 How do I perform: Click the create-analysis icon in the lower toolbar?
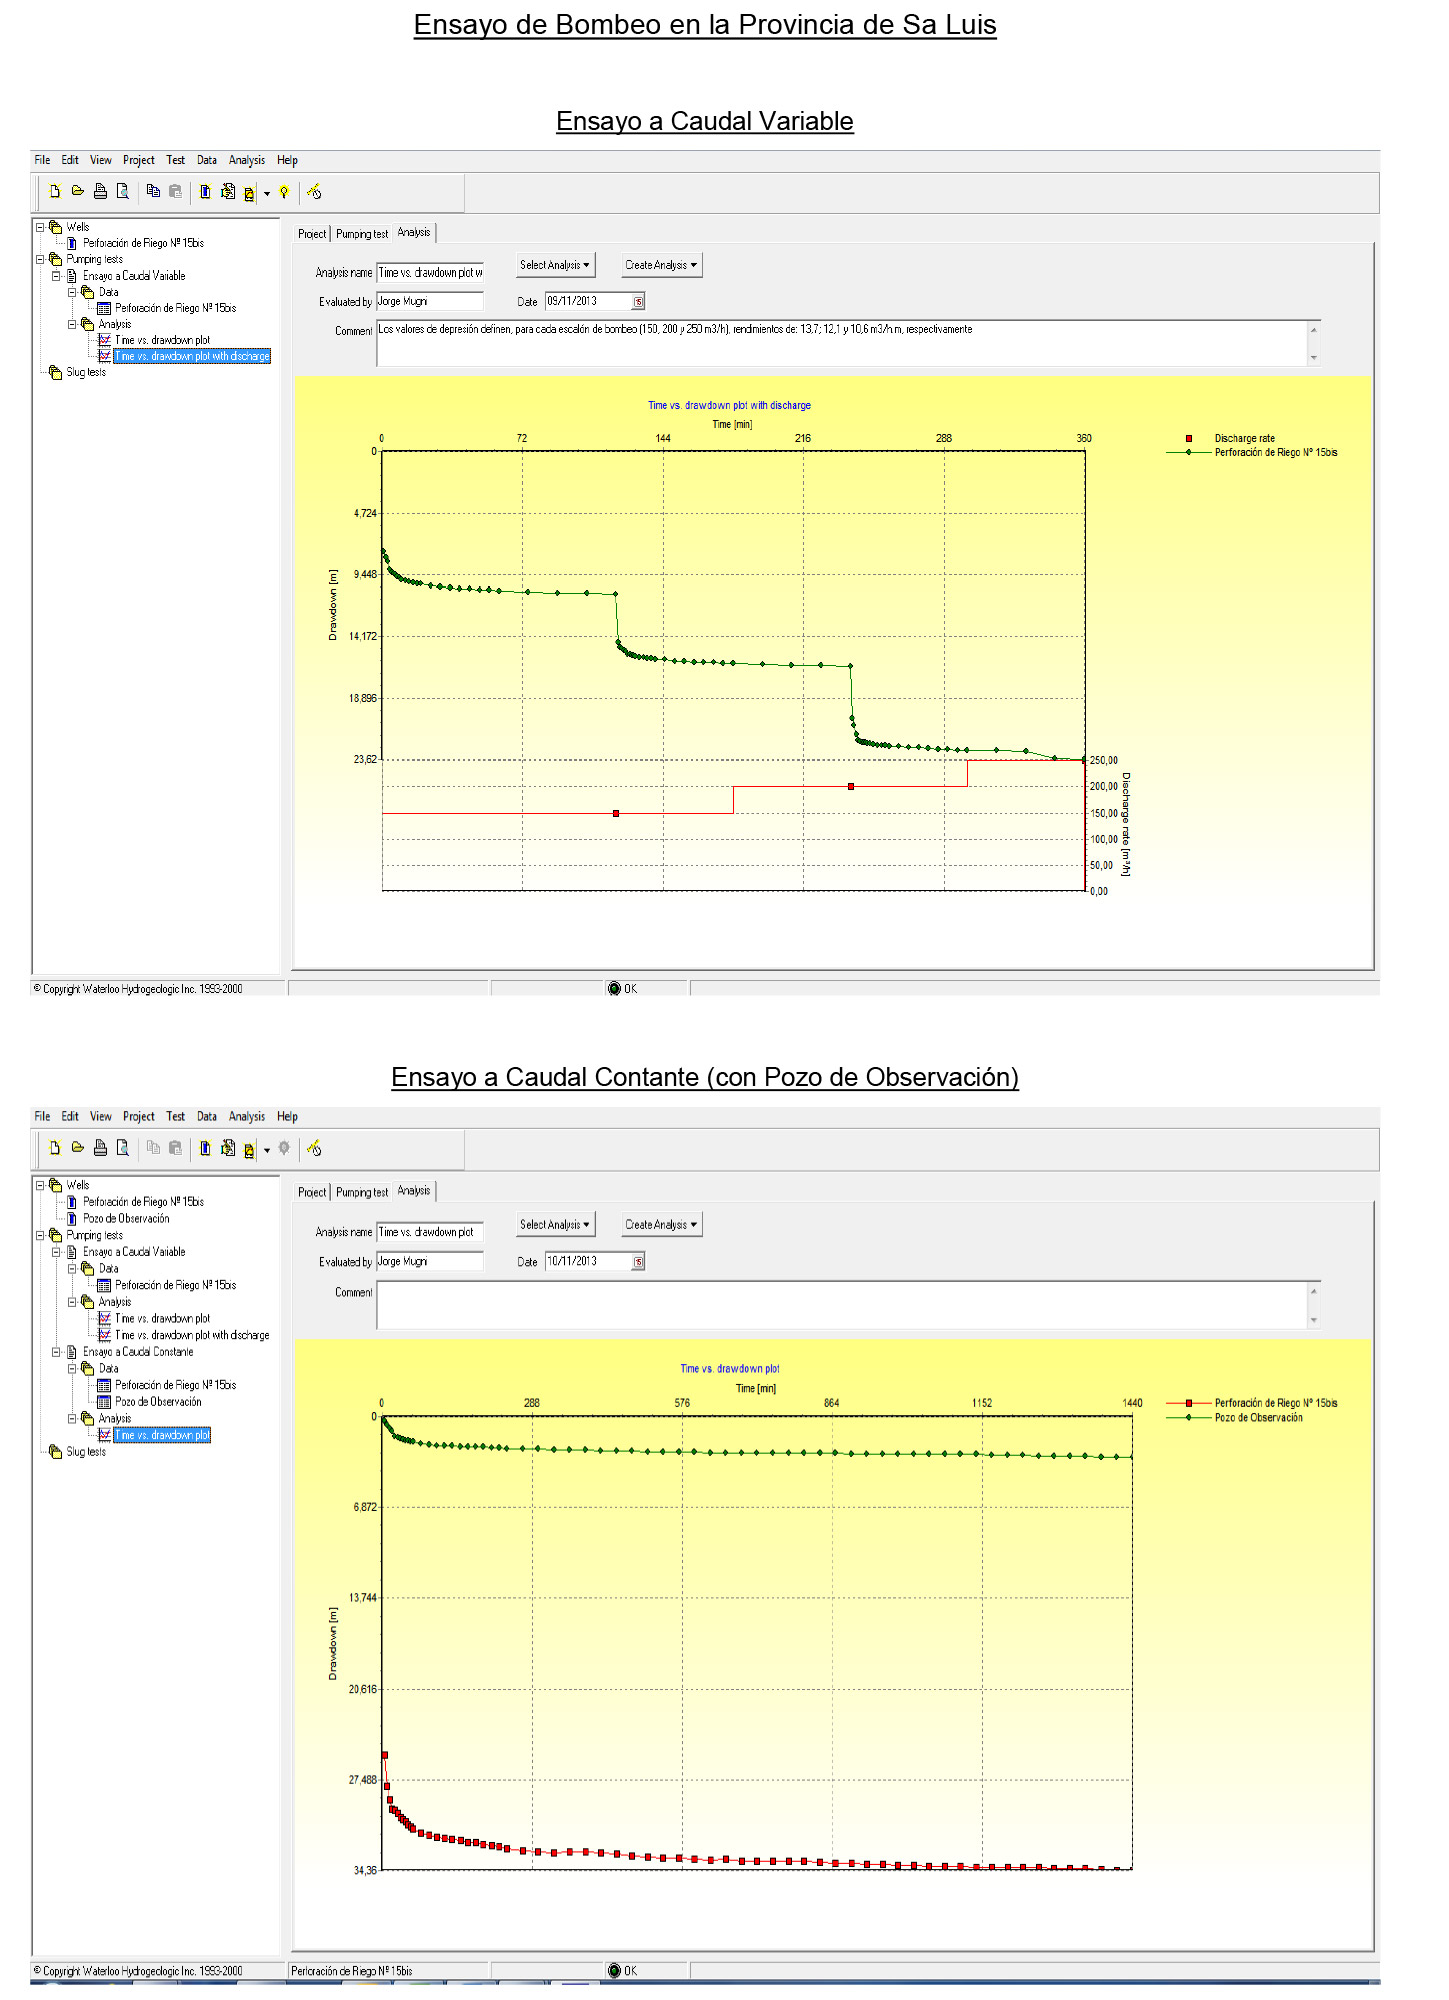[249, 1150]
